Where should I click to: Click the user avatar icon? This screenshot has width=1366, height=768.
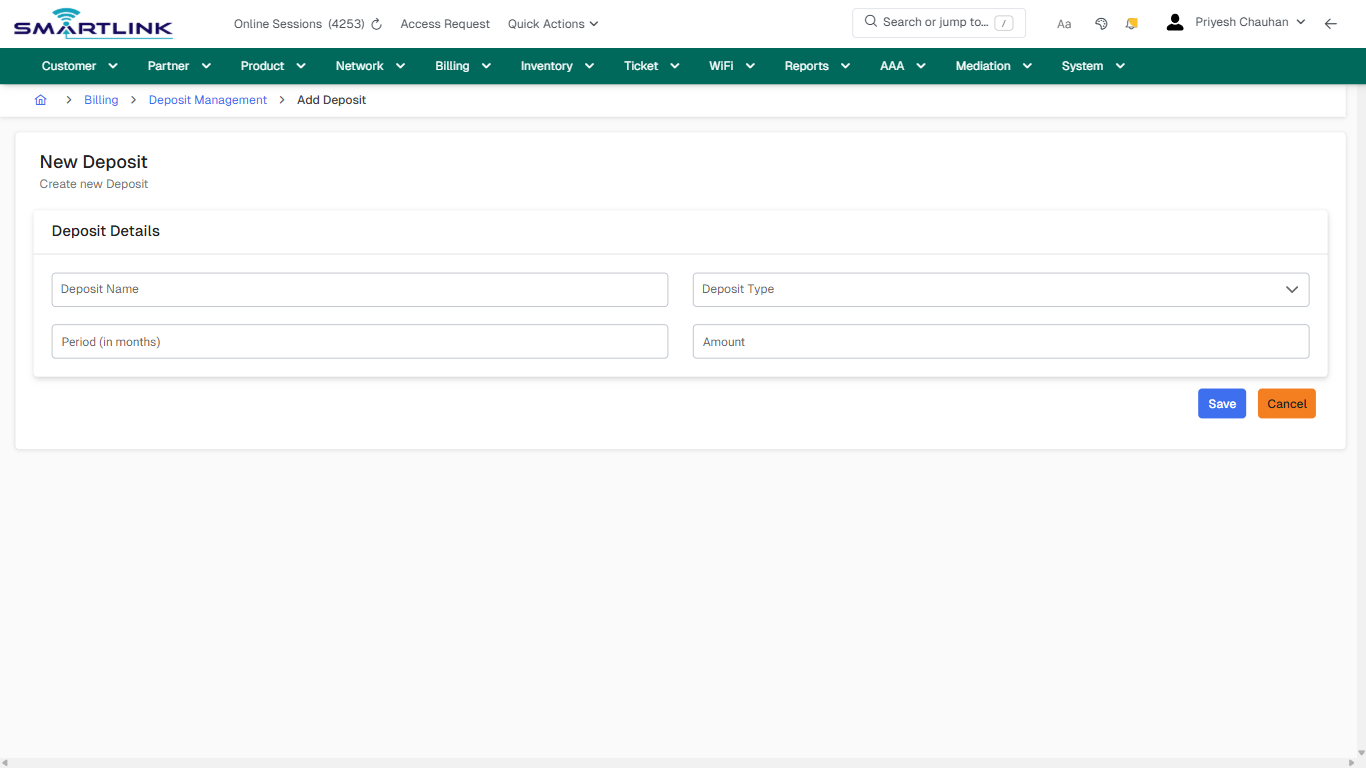coord(1174,21)
